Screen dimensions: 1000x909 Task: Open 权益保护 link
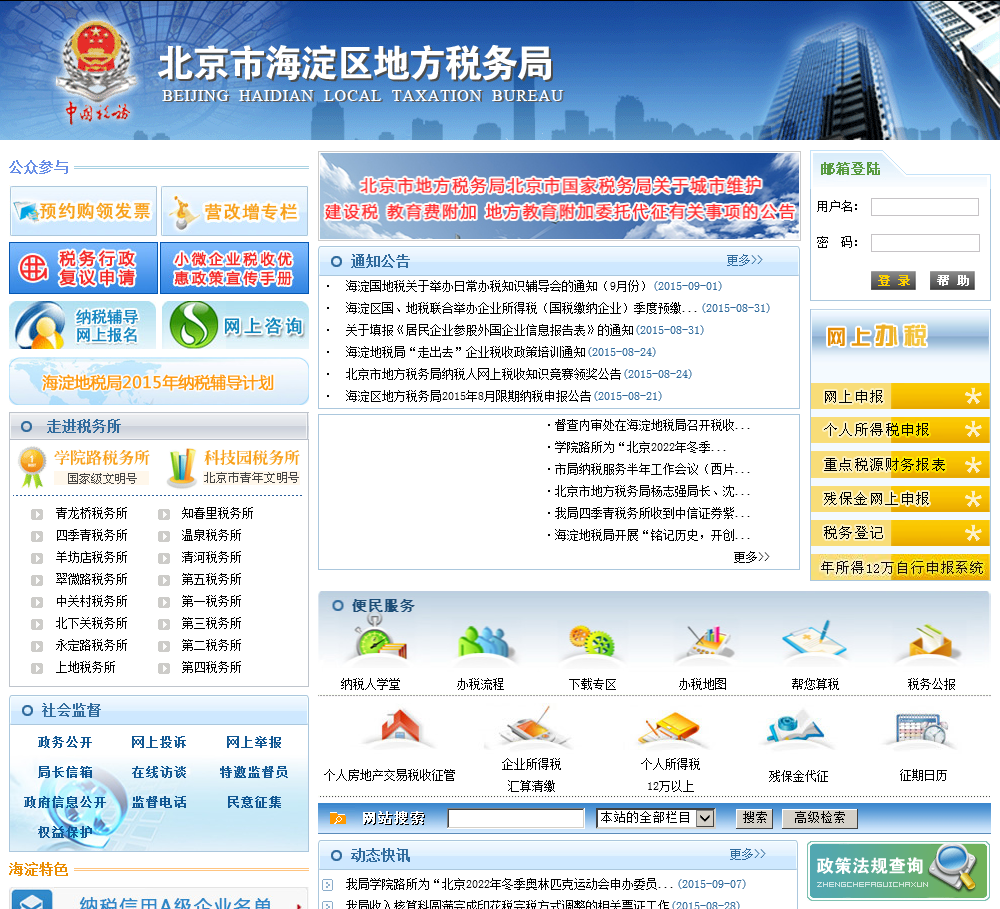(65, 832)
